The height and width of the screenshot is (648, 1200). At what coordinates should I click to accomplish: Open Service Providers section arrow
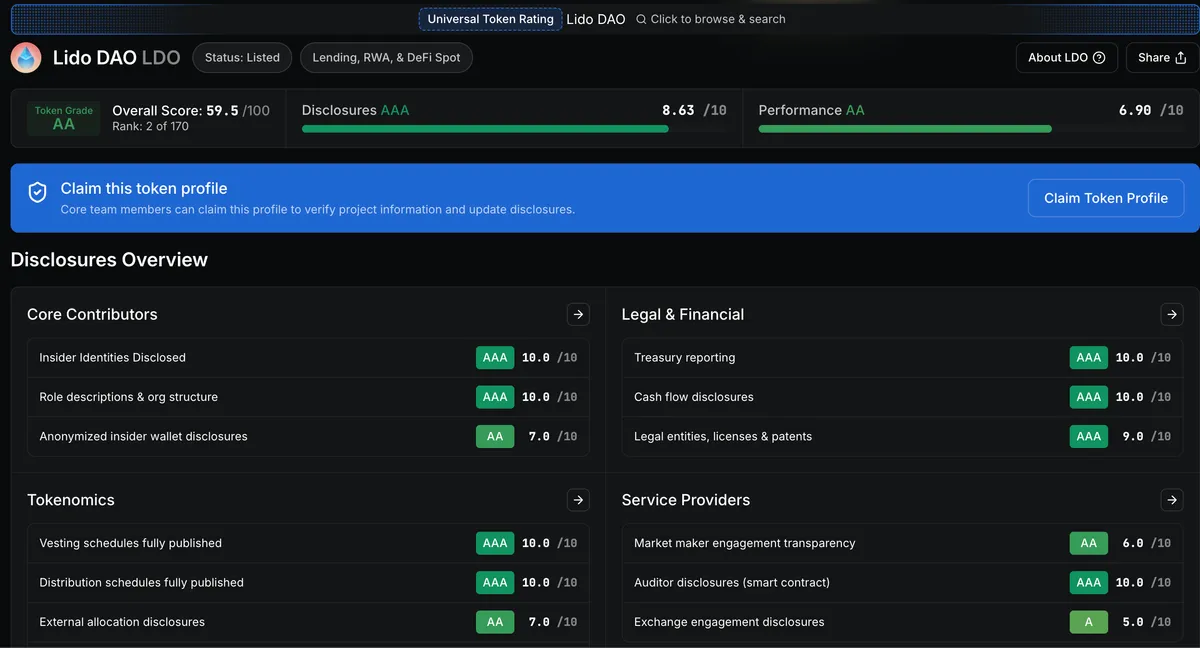[x=1172, y=500]
